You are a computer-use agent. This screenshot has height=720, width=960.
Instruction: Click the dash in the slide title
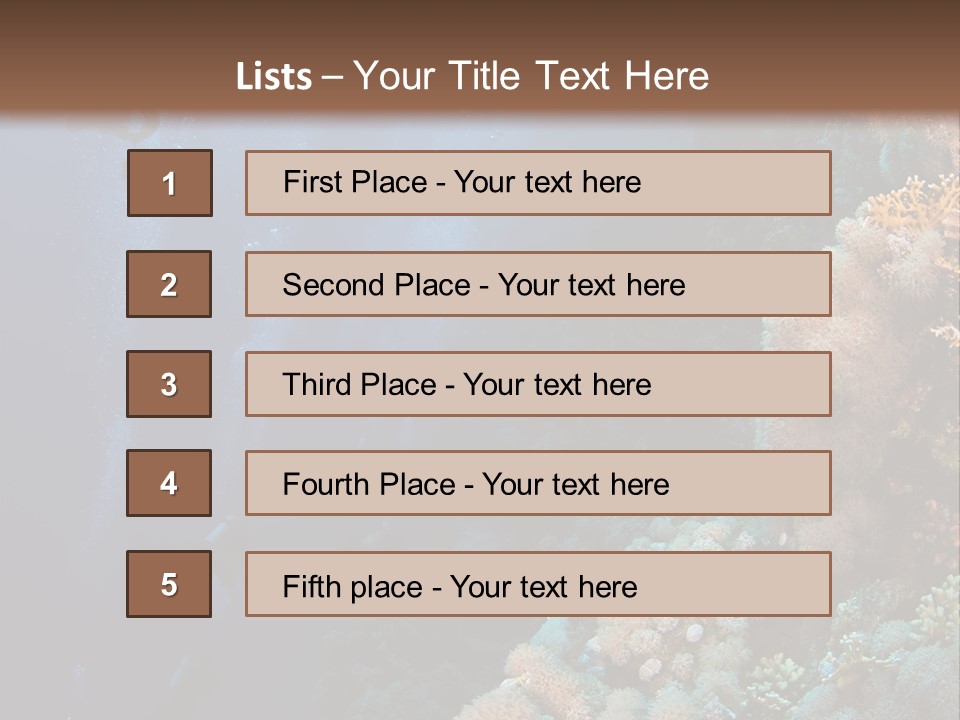tap(332, 77)
